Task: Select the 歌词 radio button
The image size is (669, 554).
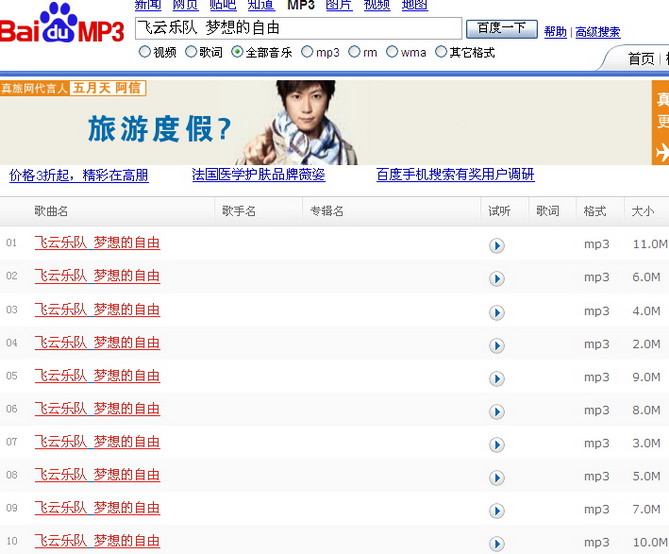Action: 191,52
